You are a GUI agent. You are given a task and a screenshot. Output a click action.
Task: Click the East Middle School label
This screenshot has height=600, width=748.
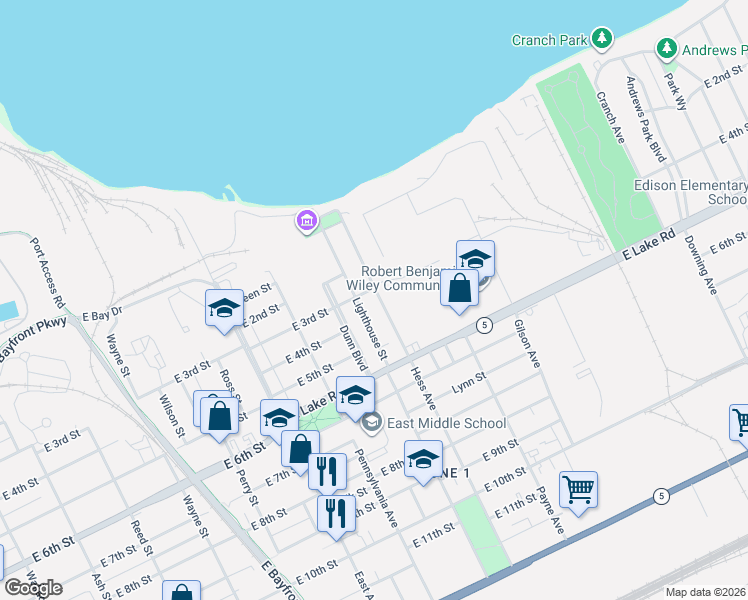click(447, 423)
